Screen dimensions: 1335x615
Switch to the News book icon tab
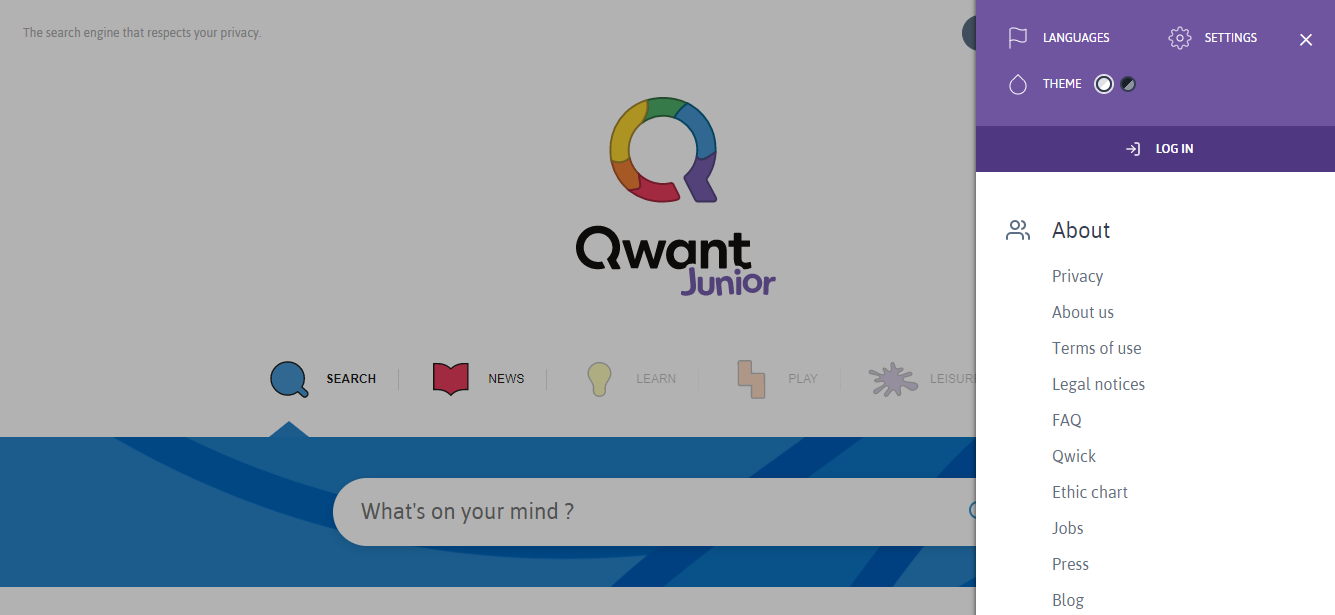pos(450,378)
